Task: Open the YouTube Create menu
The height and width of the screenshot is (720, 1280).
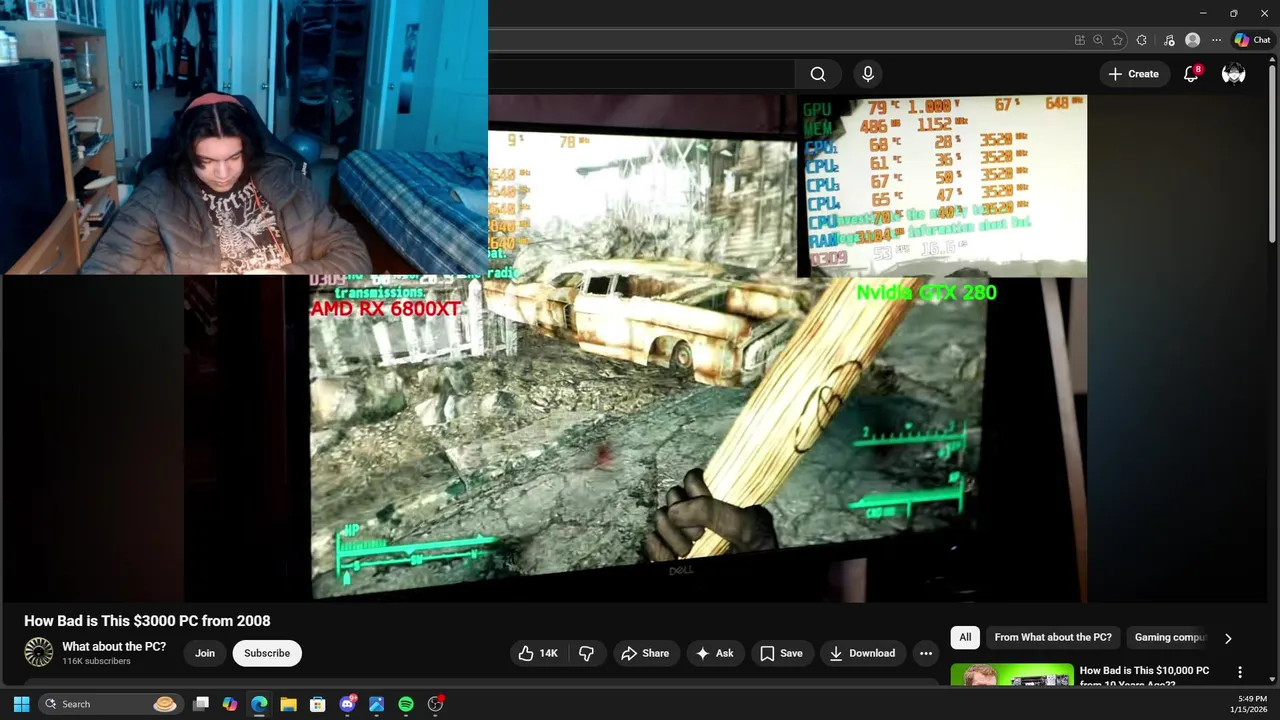Action: click(1133, 74)
